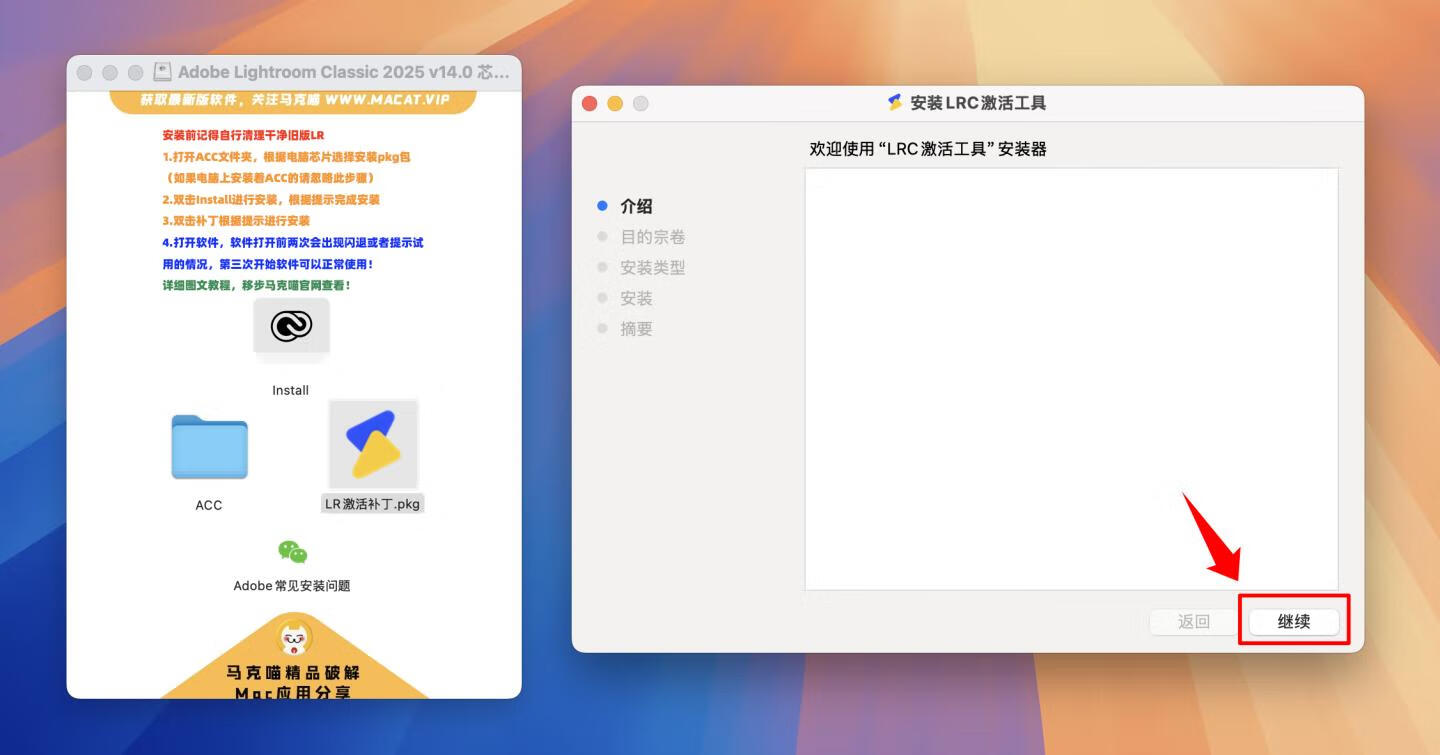Screen dimensions: 1440x755
Task: Click the WWW.MACAT.VIP banner text
Action: pos(387,100)
